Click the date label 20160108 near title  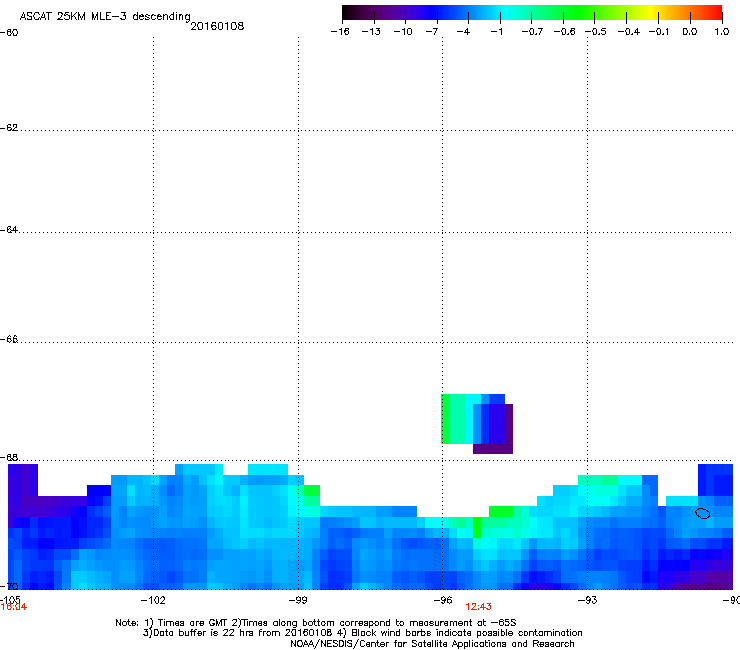point(217,26)
